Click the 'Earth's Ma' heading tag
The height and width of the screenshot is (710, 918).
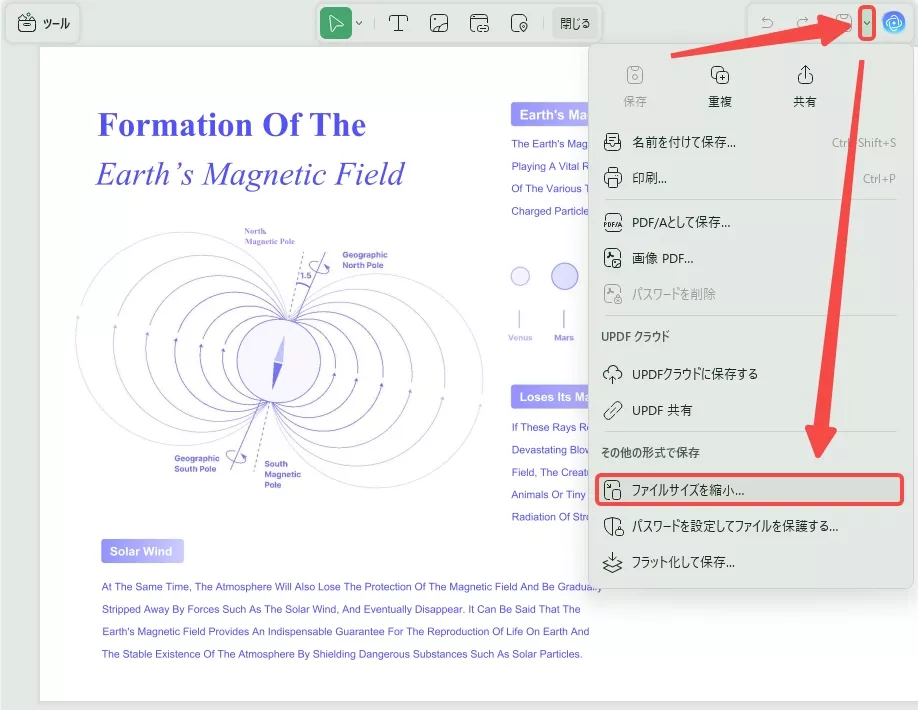[x=550, y=115]
